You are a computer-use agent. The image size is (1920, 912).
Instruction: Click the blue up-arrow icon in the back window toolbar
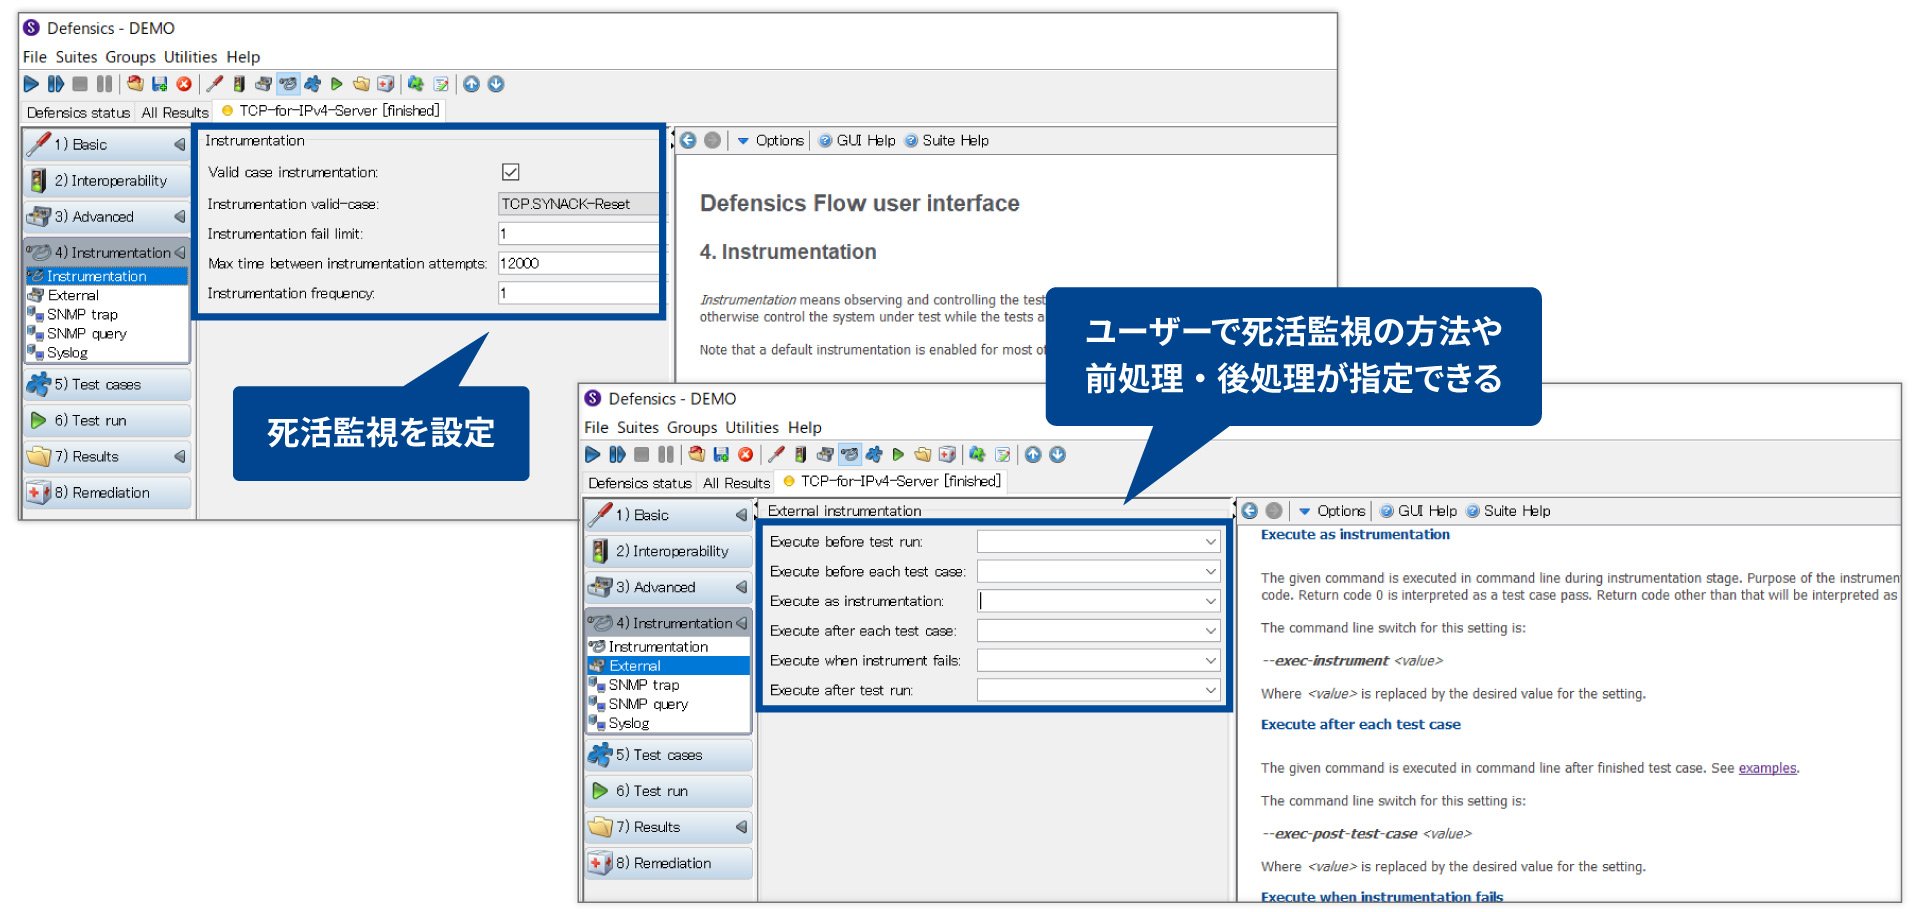tap(471, 84)
